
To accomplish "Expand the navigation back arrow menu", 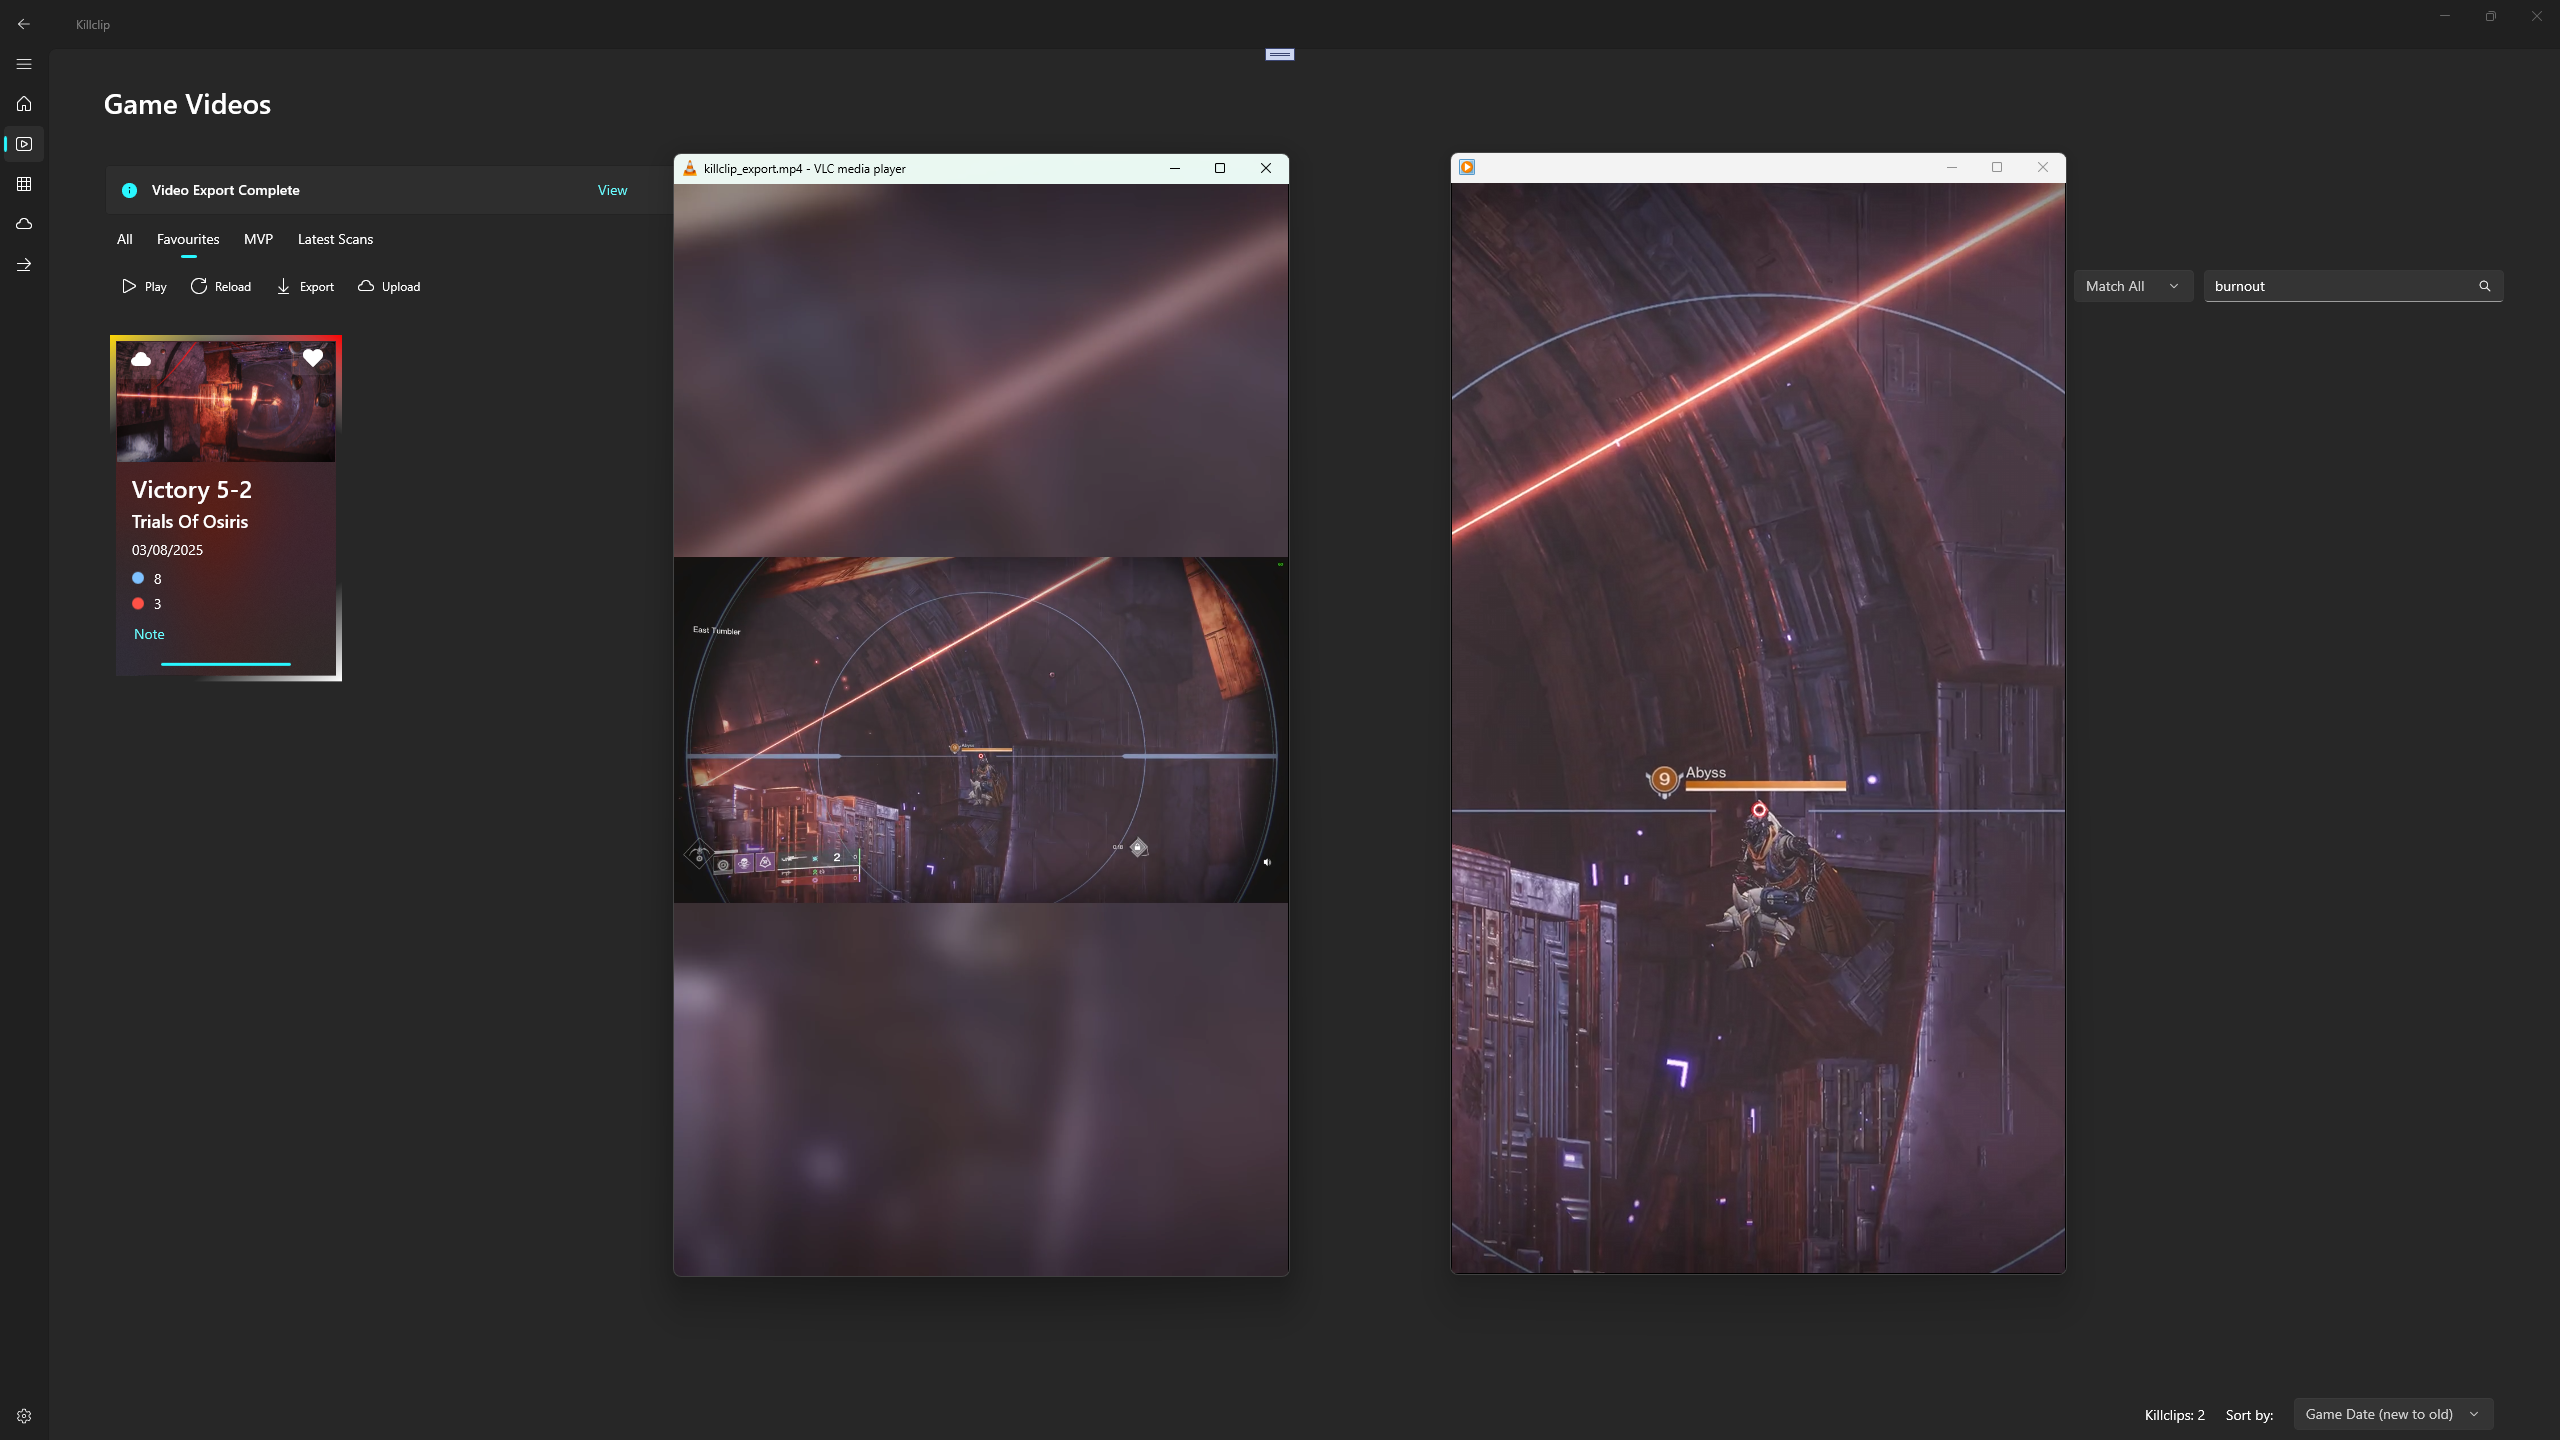I will (x=23, y=23).
